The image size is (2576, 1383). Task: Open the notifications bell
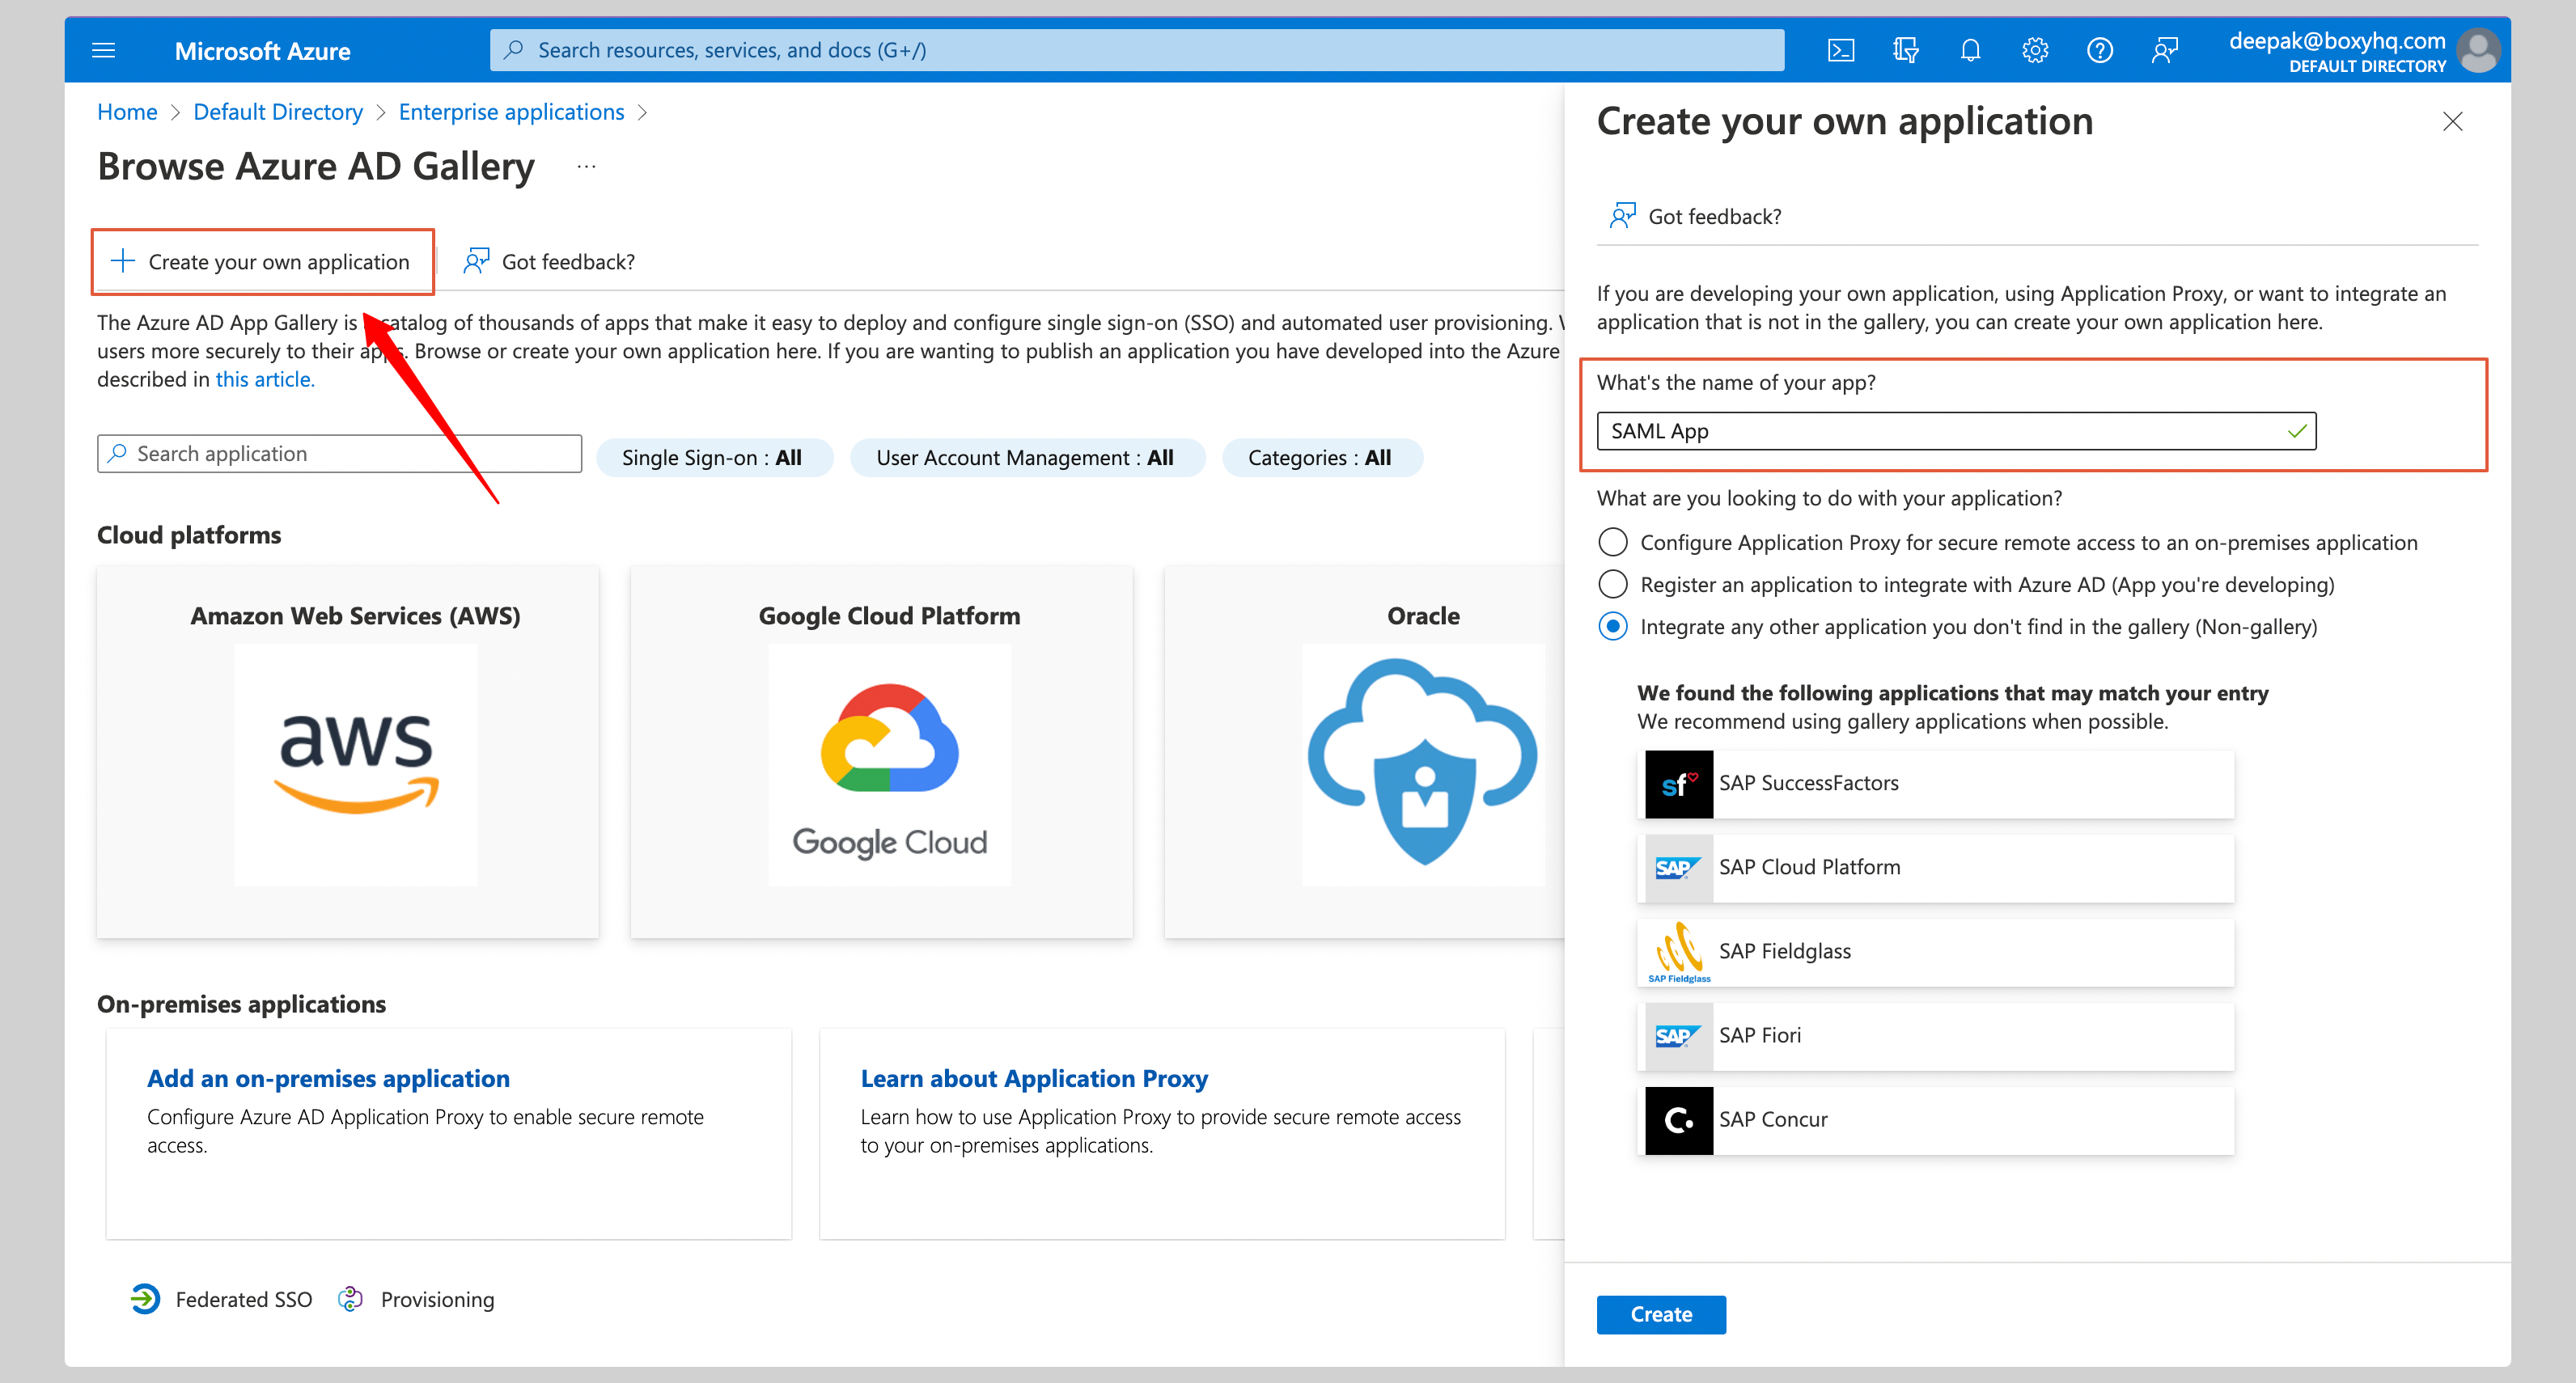[x=1970, y=49]
